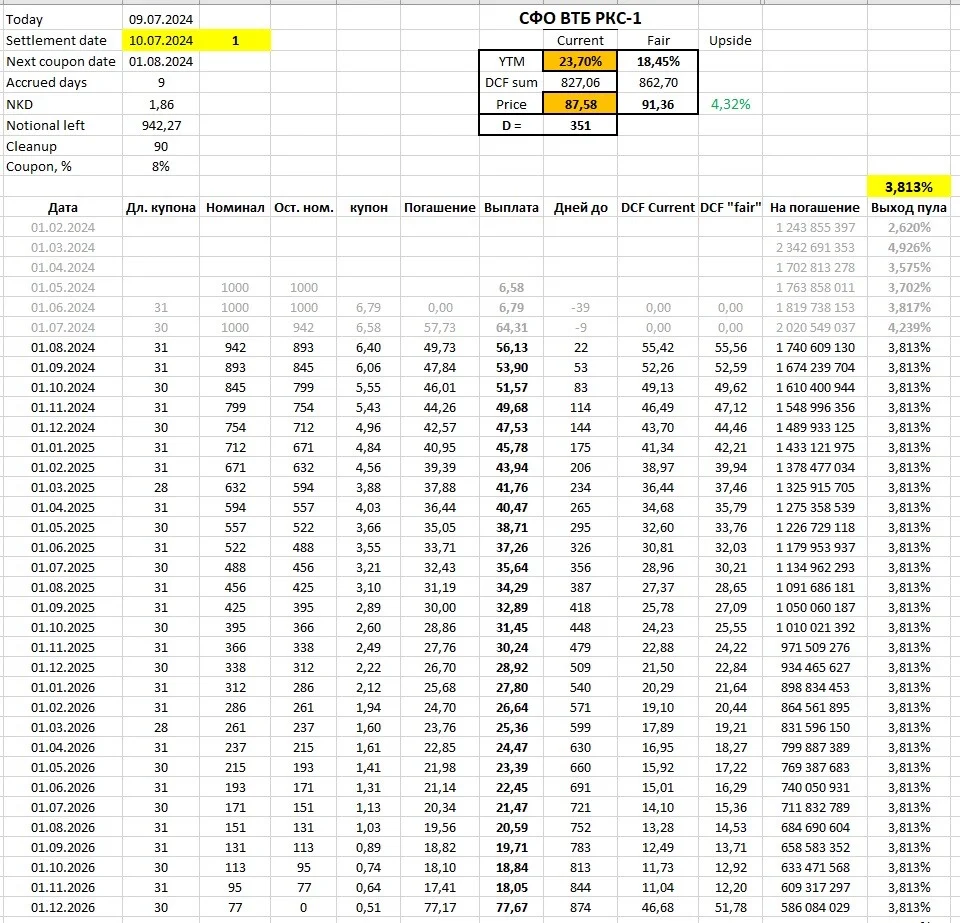Click the DCF current value 27,37

point(658,588)
